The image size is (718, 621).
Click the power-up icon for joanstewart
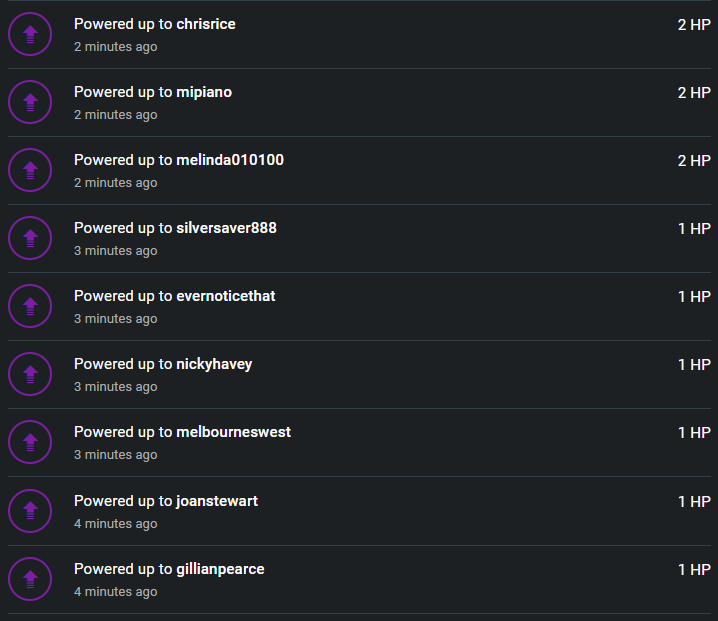pos(30,511)
